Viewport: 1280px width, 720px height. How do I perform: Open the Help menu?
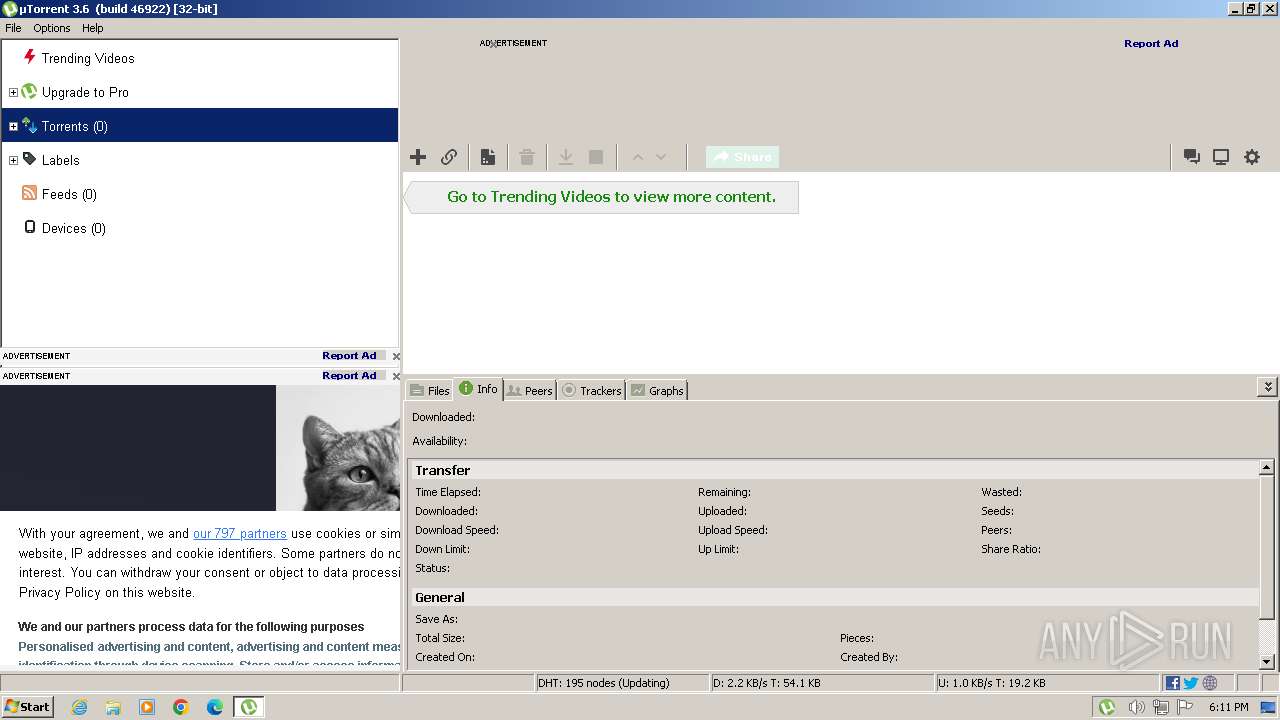click(93, 28)
